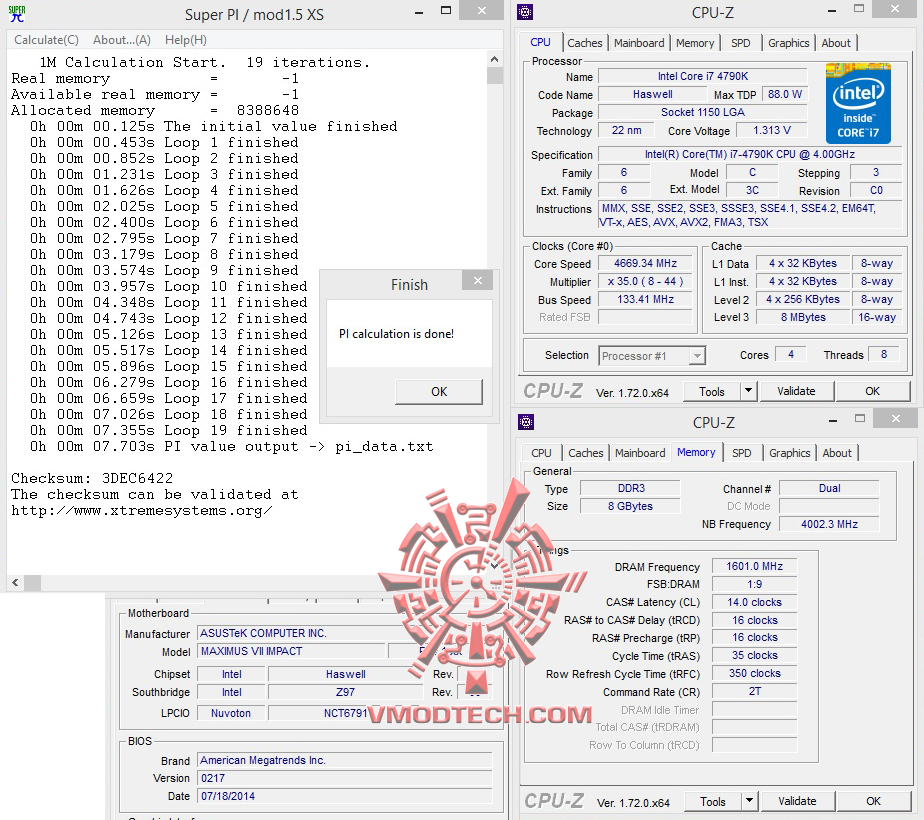
Task: Select the CPU tab in upper CPU-Z window
Action: tap(540, 42)
